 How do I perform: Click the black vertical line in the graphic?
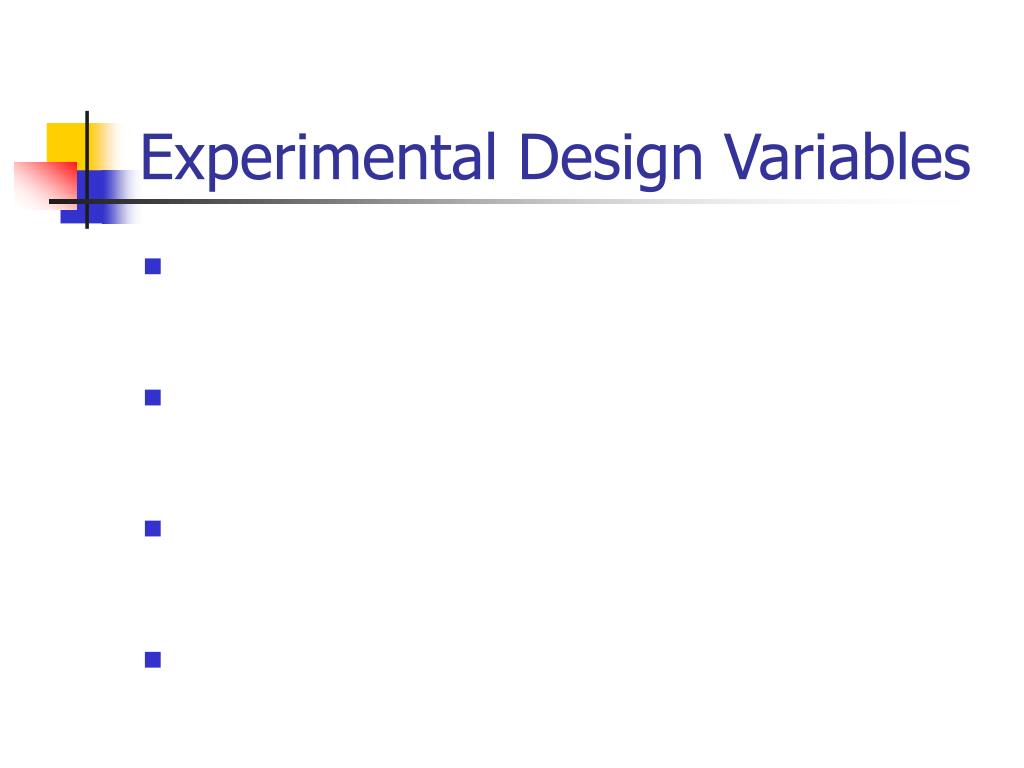point(87,170)
